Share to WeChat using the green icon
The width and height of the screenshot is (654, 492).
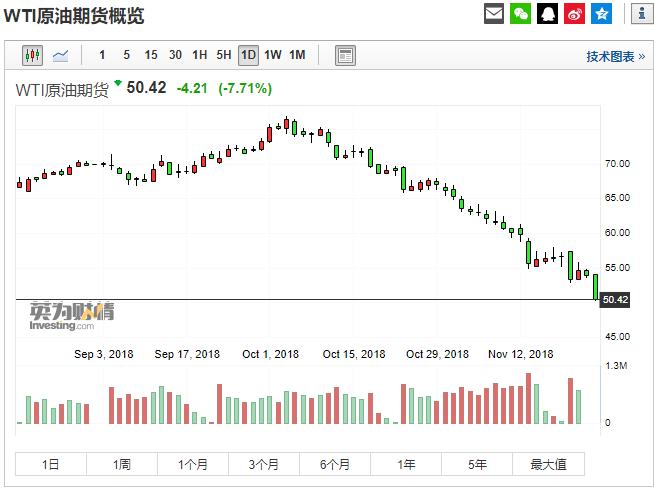pos(521,14)
